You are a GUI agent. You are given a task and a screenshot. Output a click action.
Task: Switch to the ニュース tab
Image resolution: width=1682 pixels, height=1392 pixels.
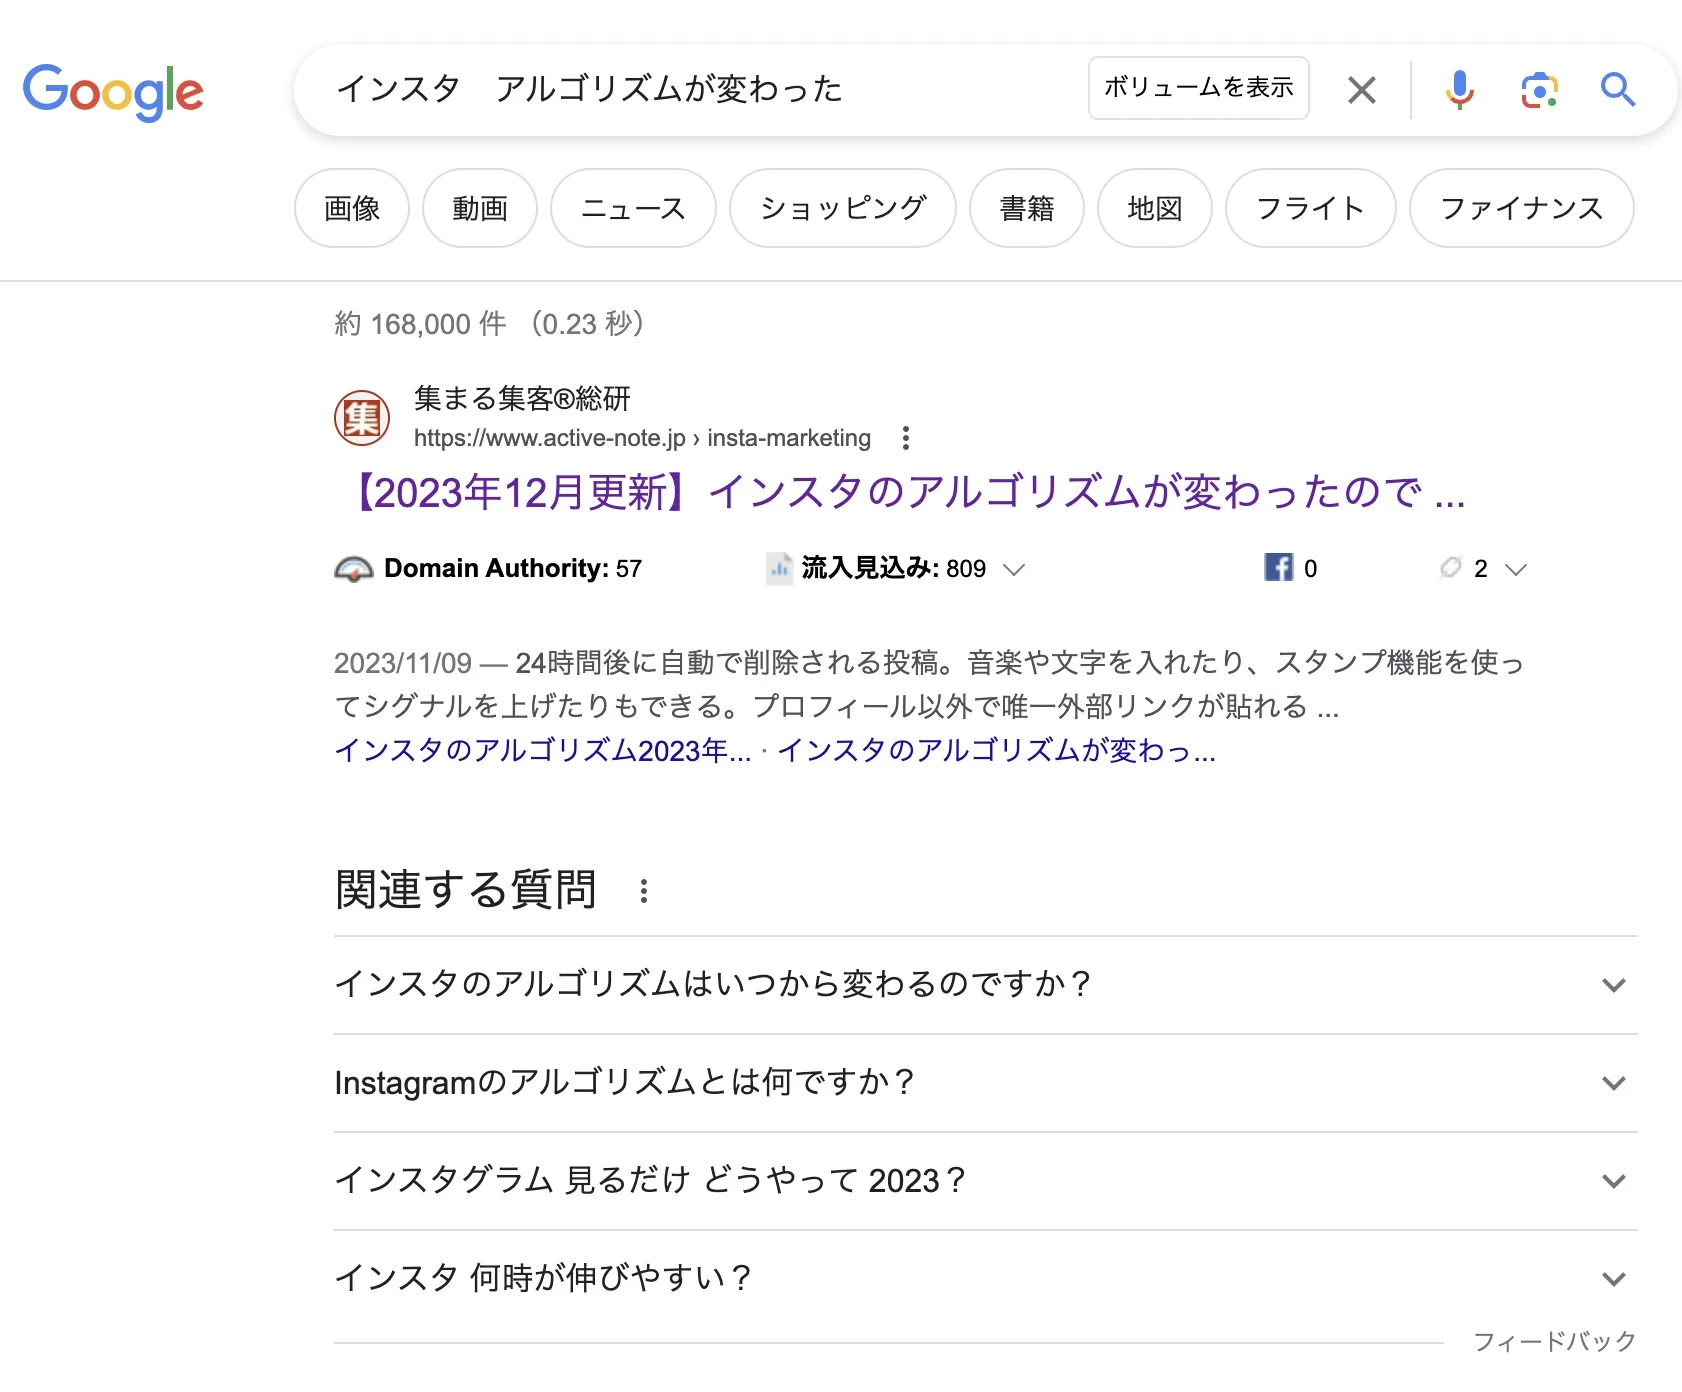coord(633,208)
